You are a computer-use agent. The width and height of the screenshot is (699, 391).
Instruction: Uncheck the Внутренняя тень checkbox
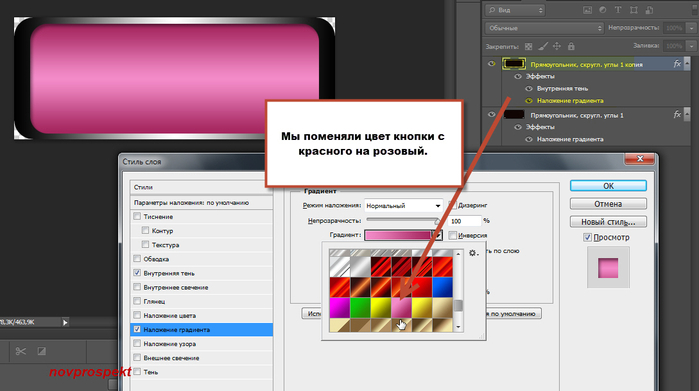[x=137, y=273]
